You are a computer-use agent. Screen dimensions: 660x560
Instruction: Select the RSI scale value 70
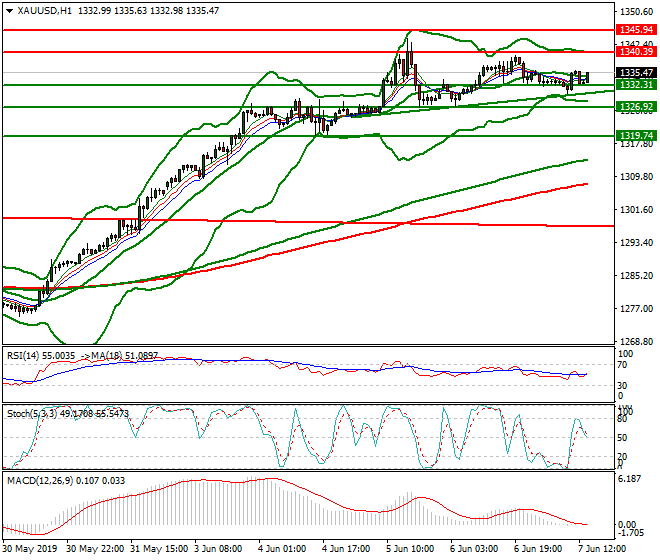622,365
